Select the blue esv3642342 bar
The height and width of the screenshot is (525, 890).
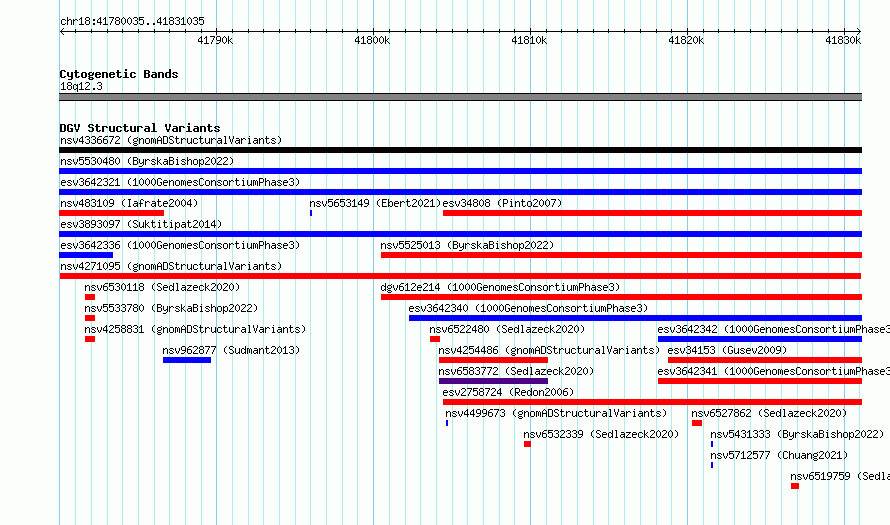[760, 339]
